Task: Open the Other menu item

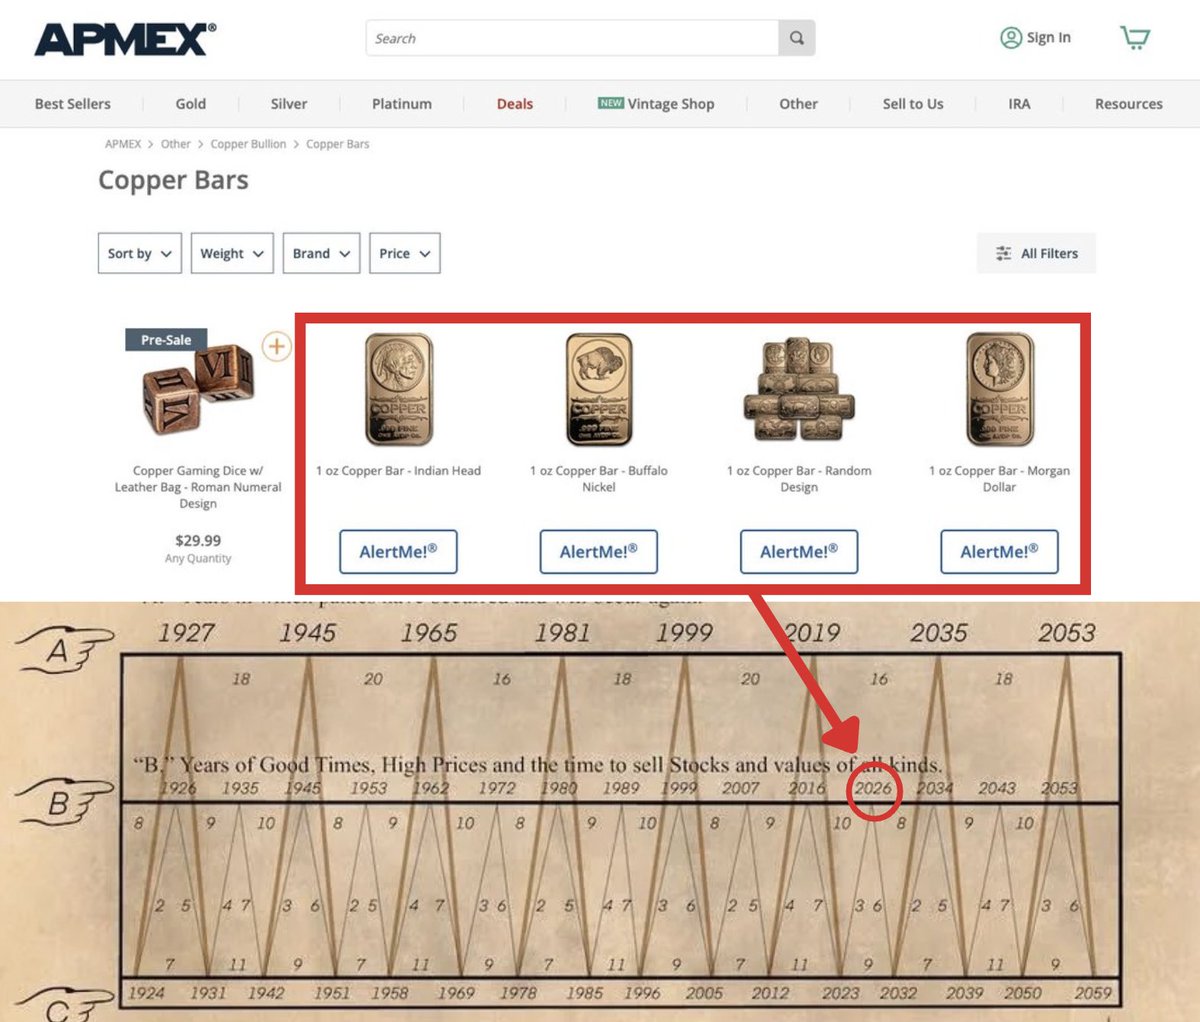Action: click(798, 104)
